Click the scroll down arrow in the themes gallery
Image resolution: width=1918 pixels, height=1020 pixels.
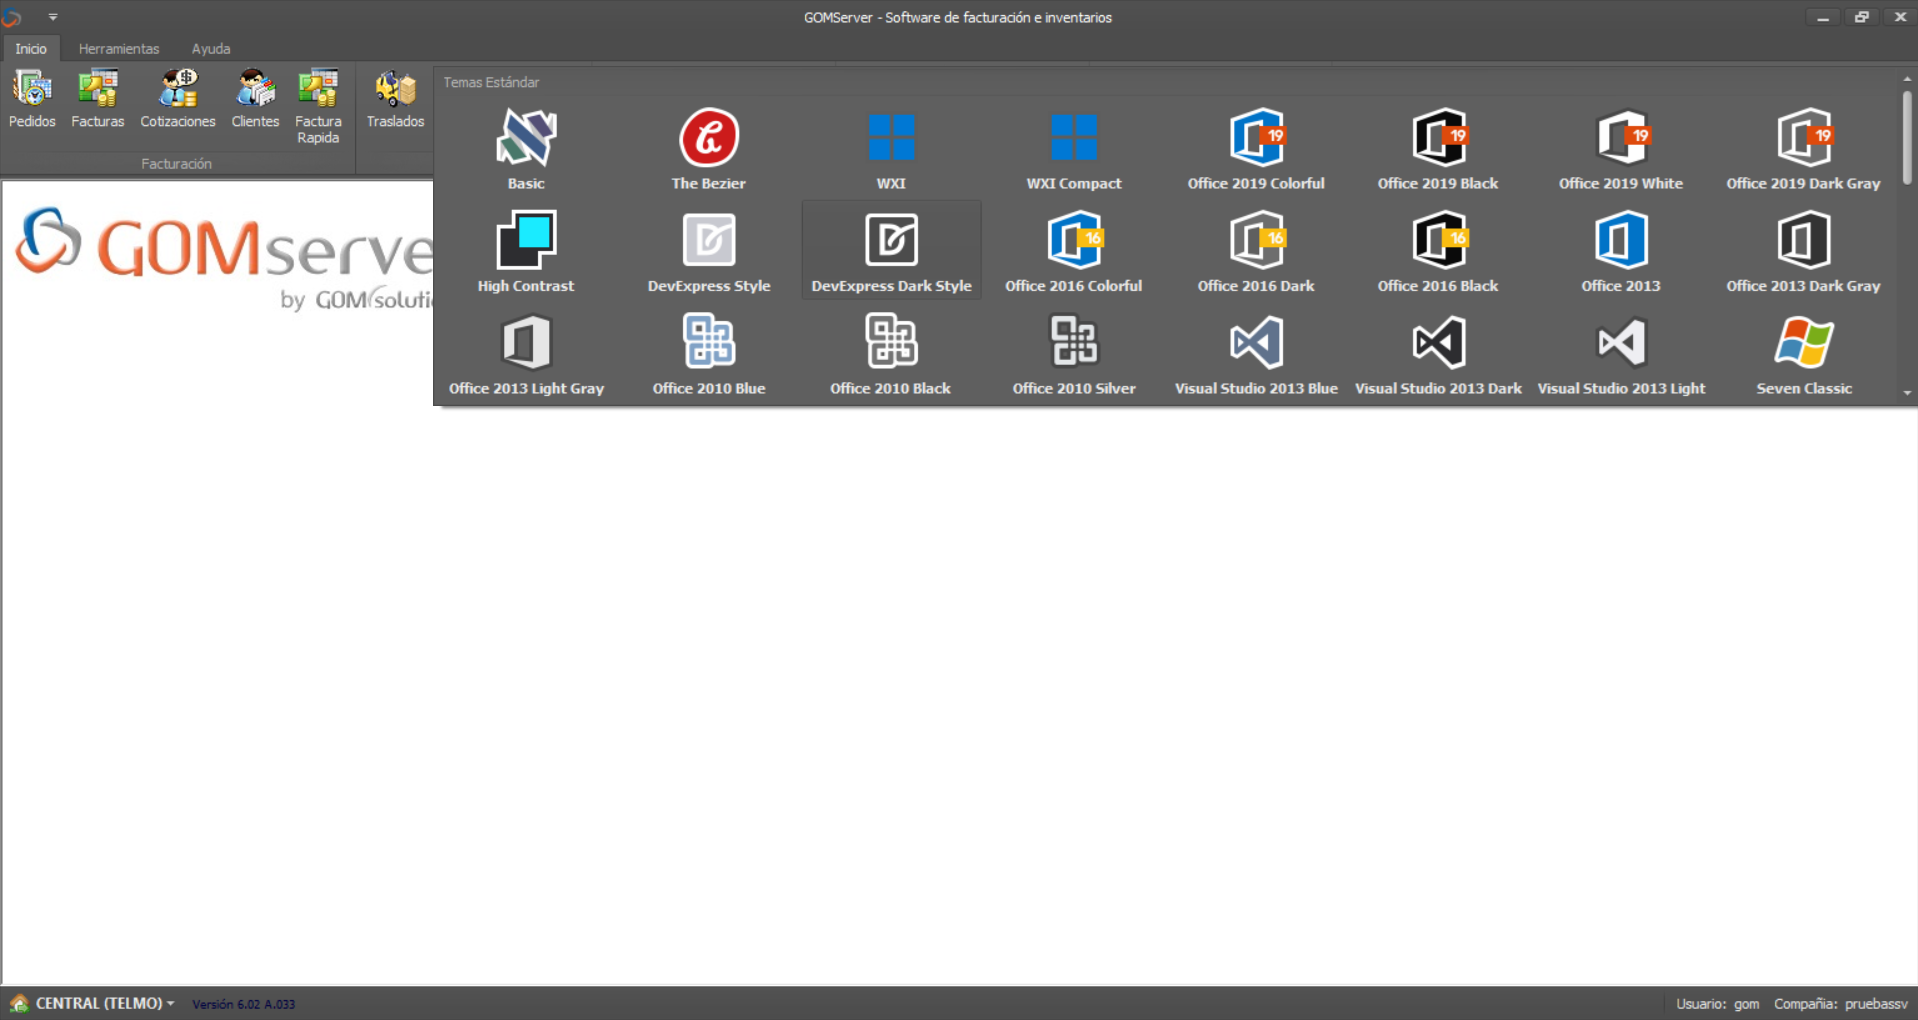[x=1908, y=393]
